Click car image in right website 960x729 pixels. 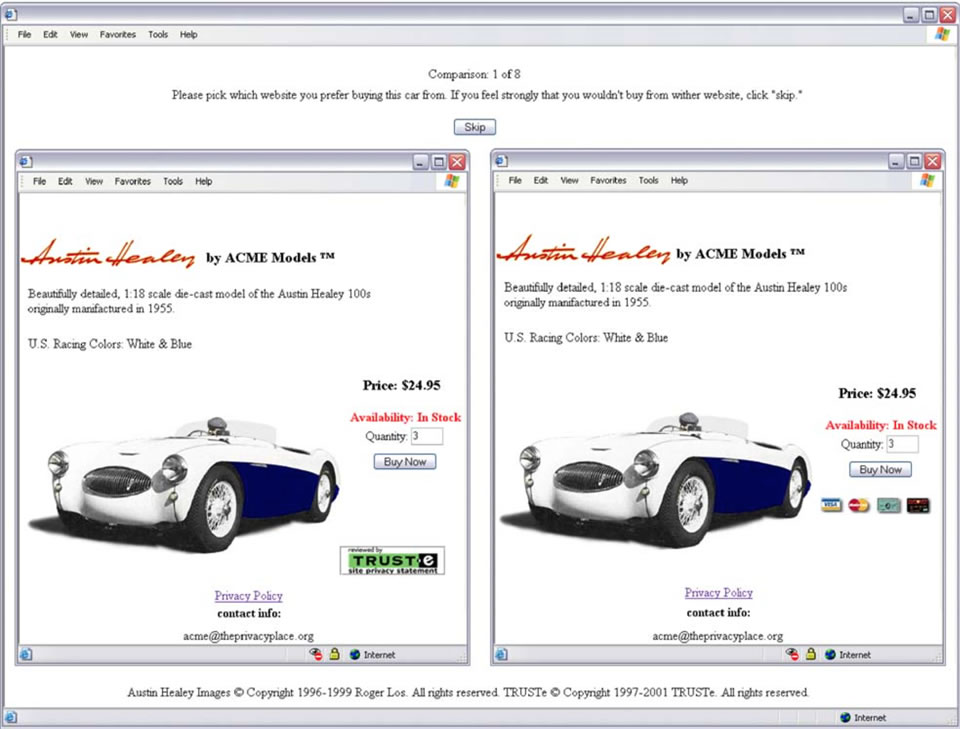click(x=655, y=479)
